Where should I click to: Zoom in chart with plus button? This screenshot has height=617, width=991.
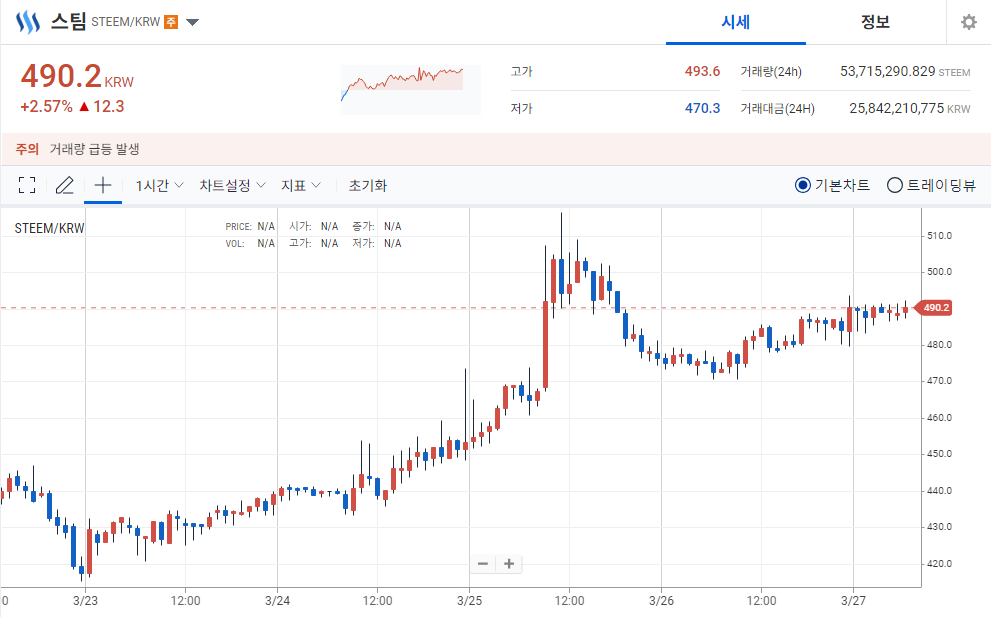pyautogui.click(x=509, y=563)
